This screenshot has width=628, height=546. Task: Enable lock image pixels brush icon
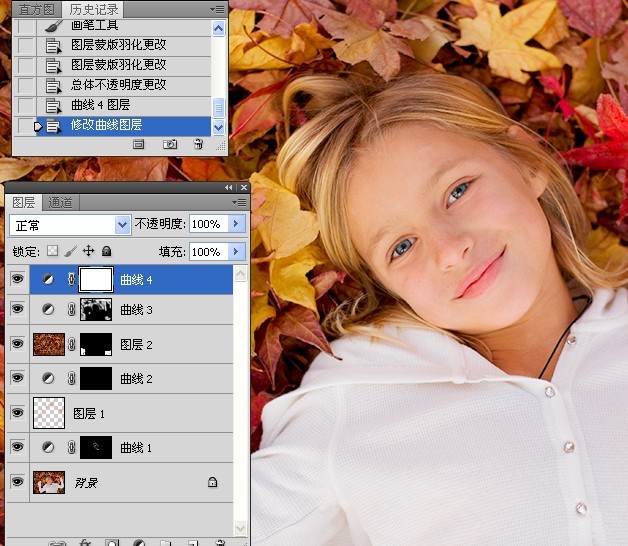[70, 251]
